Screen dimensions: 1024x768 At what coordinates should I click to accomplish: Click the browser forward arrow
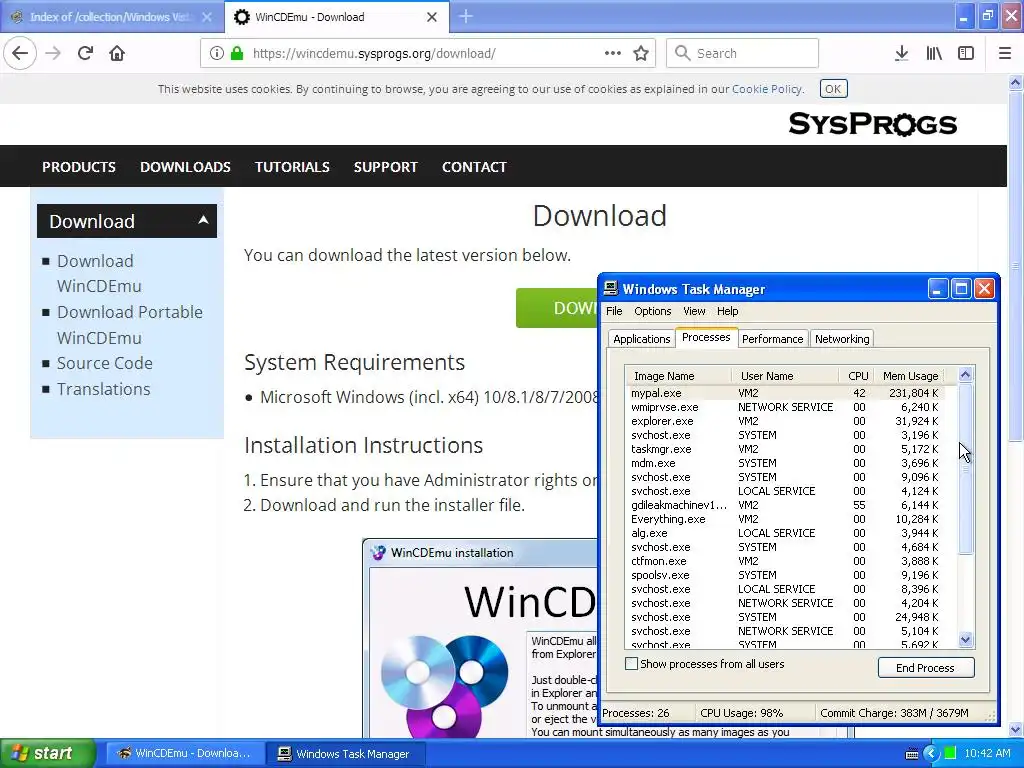click(53, 53)
